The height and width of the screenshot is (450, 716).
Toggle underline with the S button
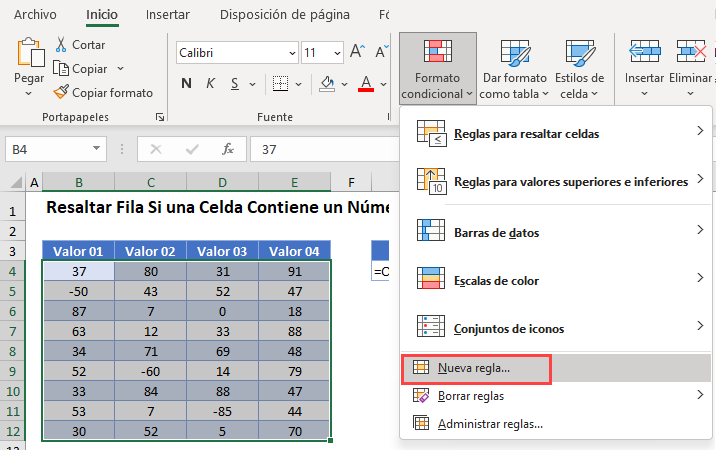(x=235, y=84)
